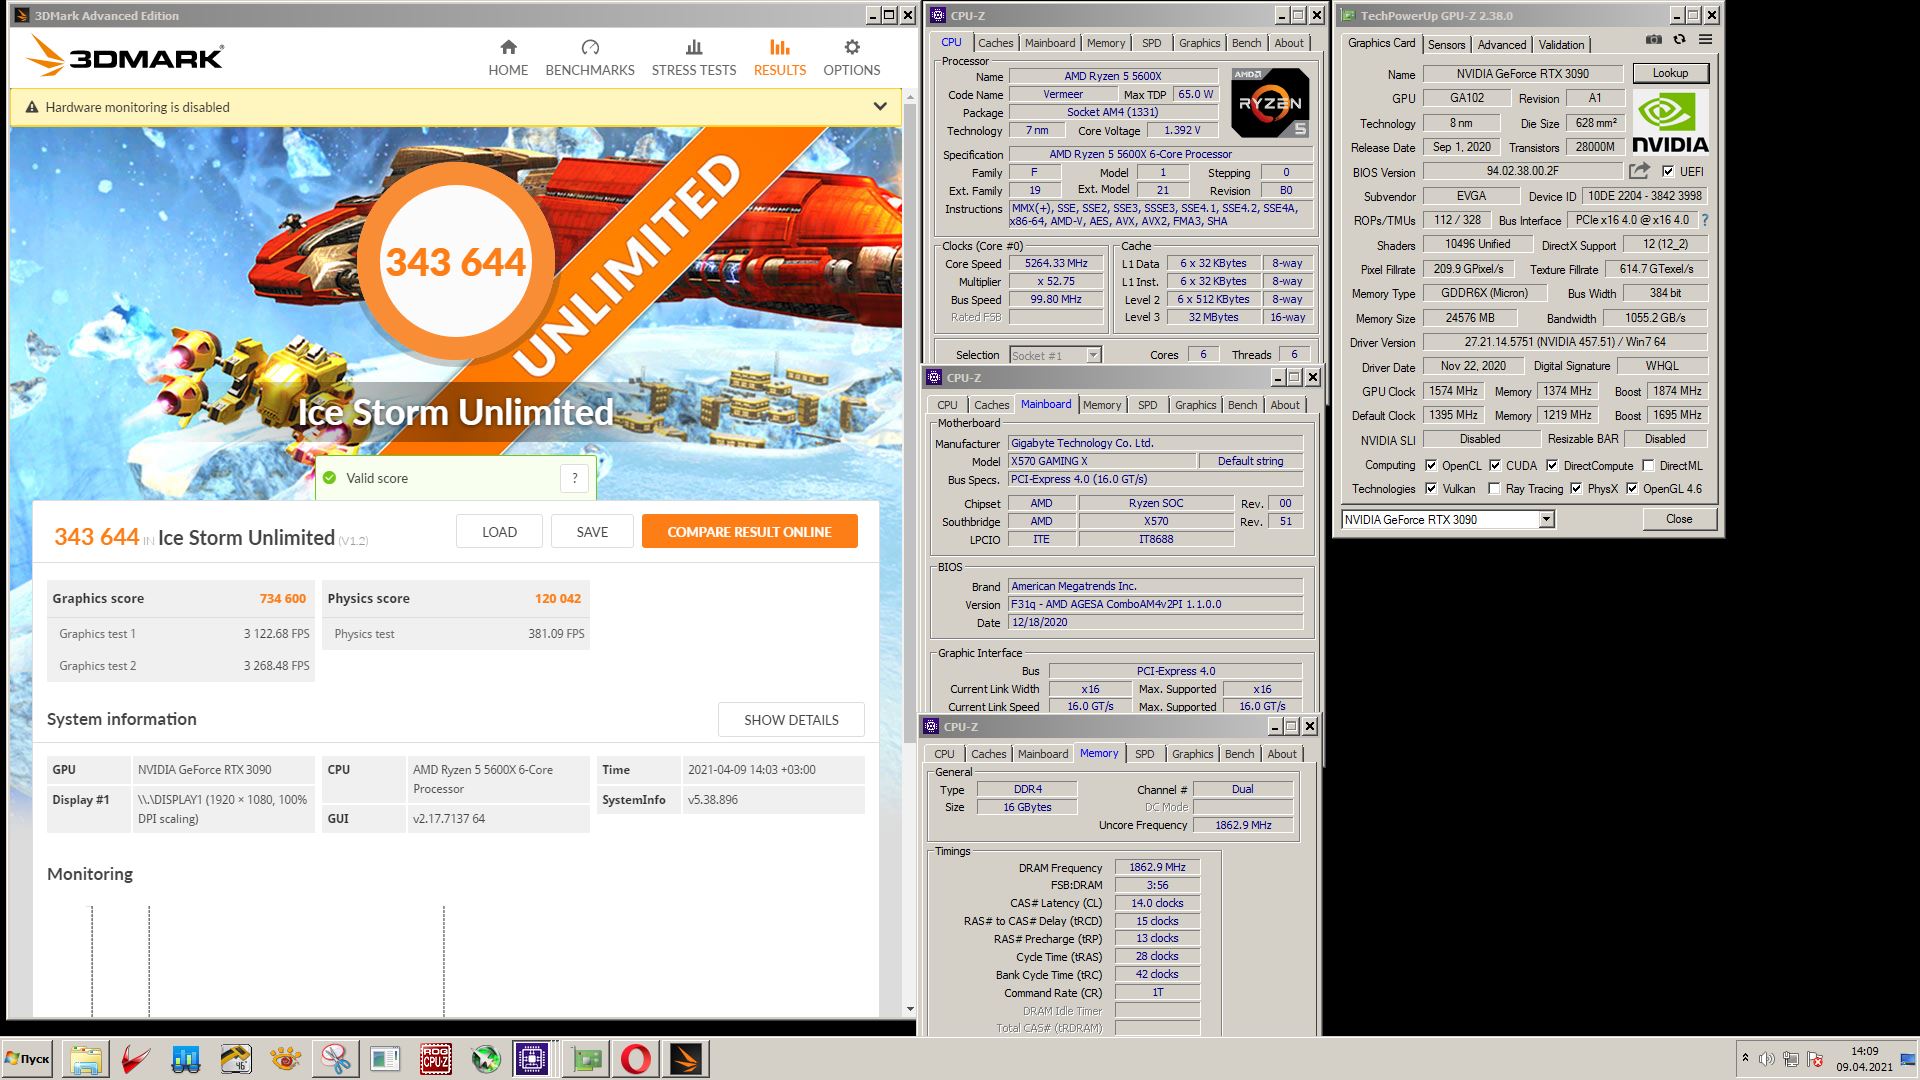This screenshot has height=1080, width=1920.
Task: Switch to the Advanced tab in GPU-Z
Action: [1502, 45]
